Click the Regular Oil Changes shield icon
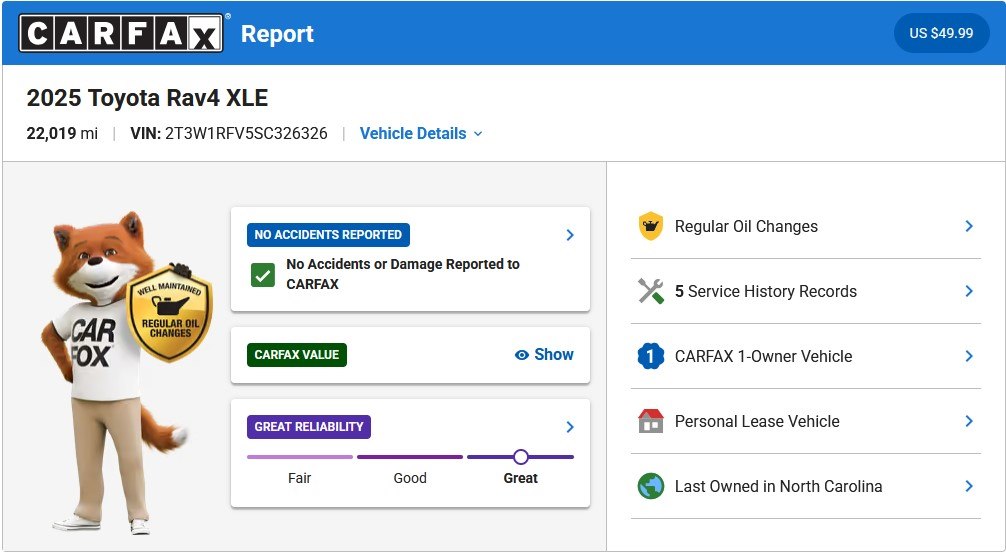Image resolution: width=1006 pixels, height=553 pixels. 651,226
